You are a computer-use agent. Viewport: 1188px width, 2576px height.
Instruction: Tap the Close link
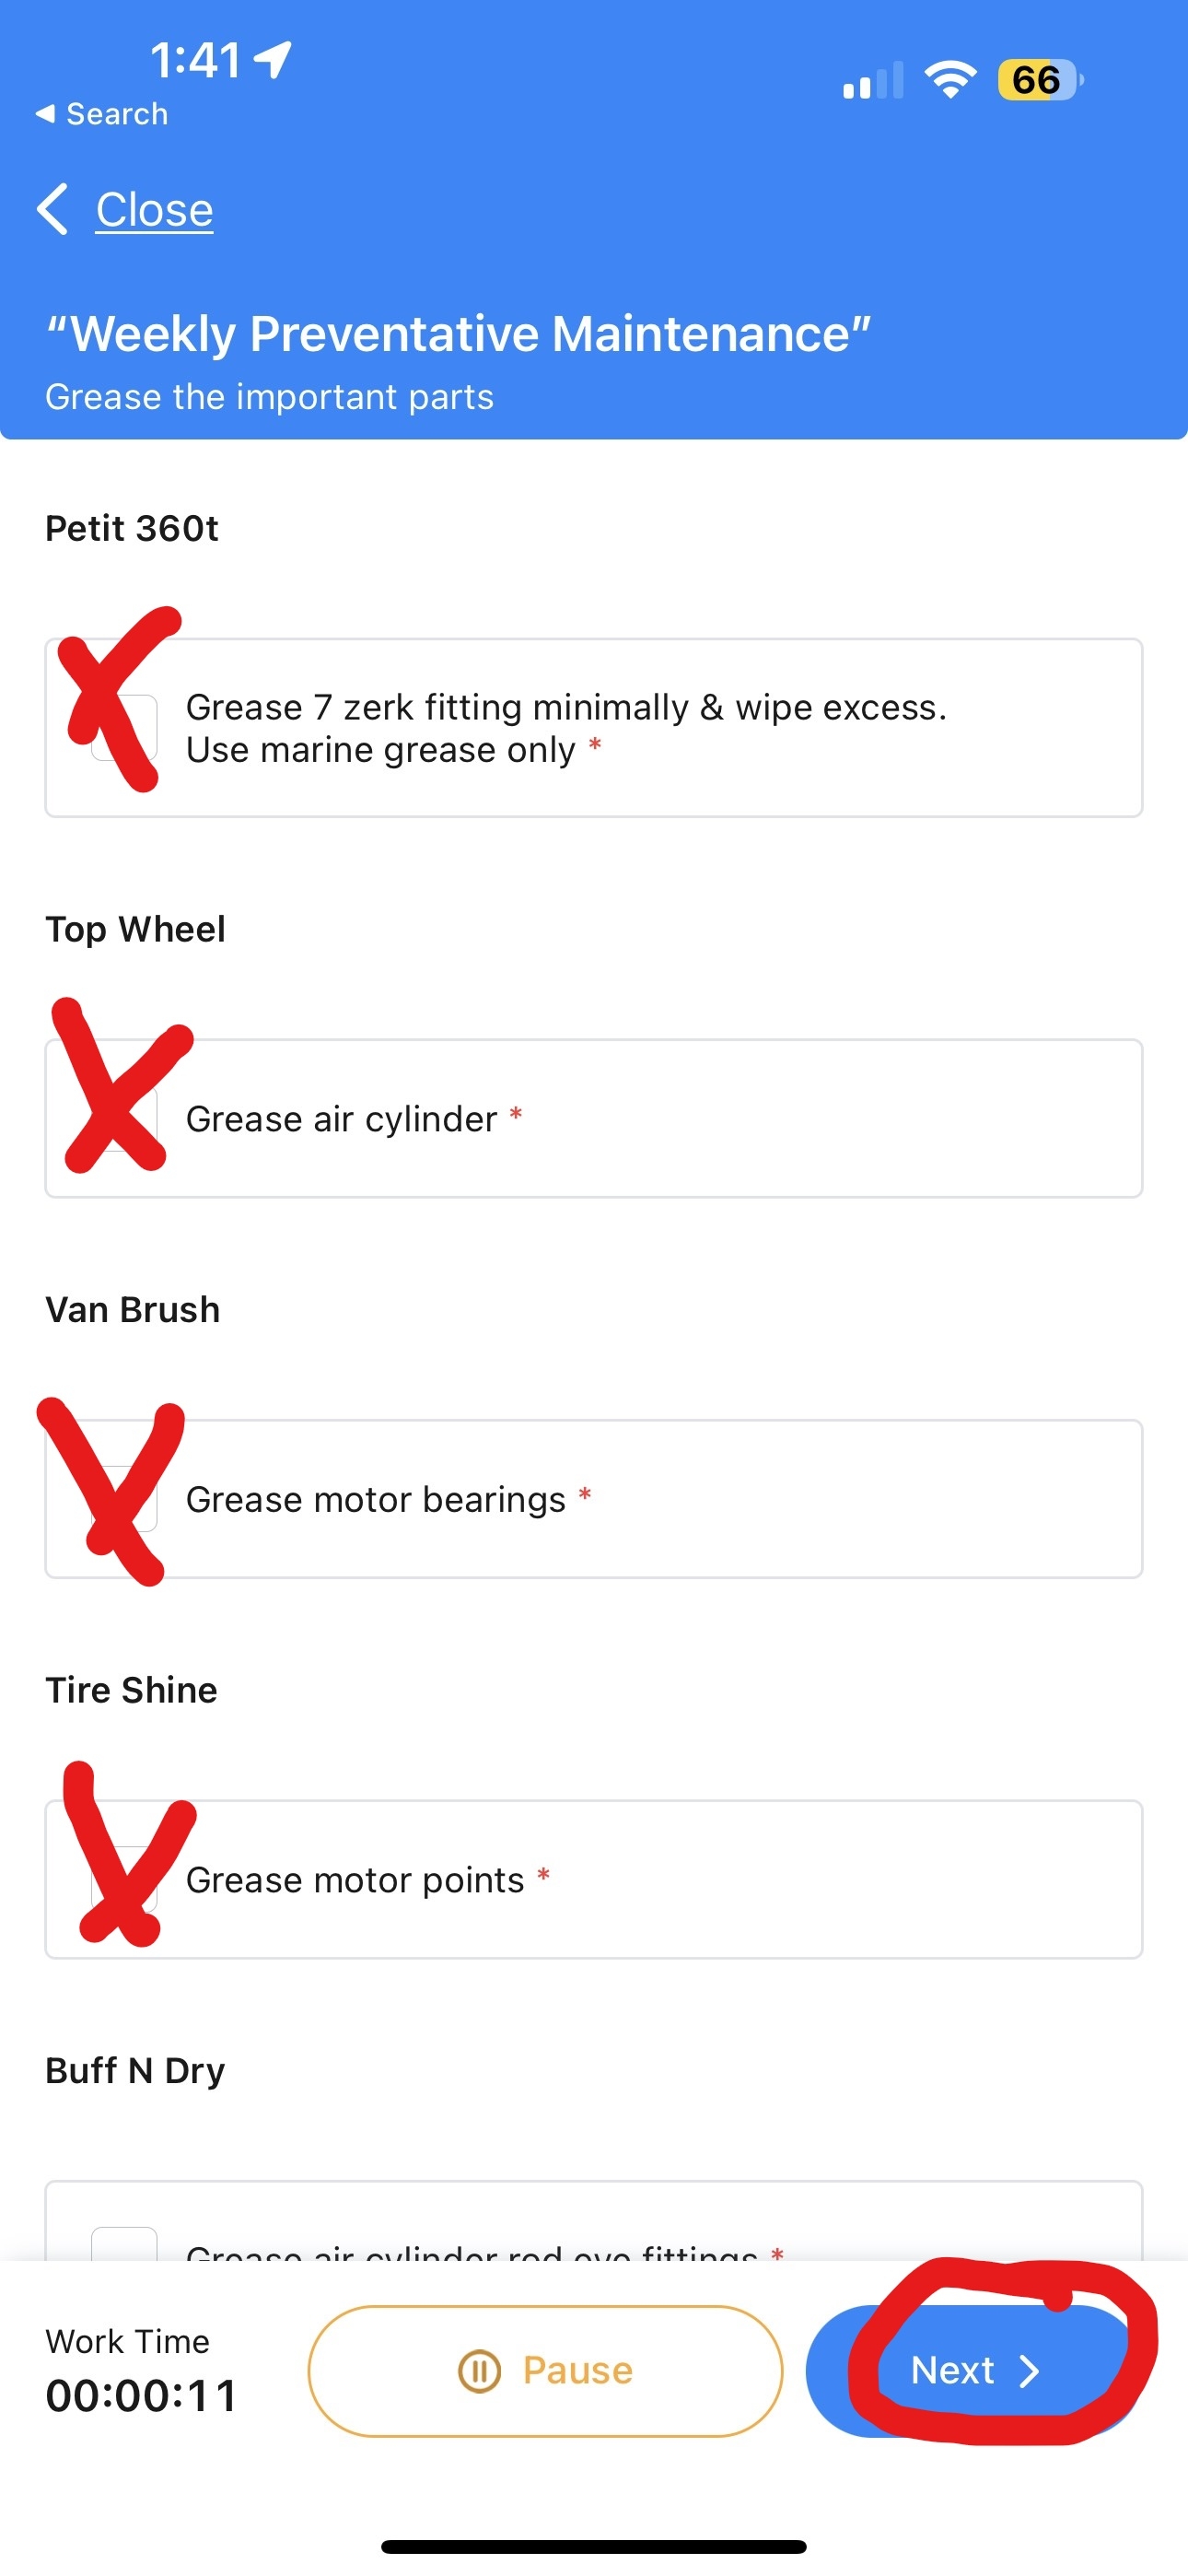click(x=154, y=210)
